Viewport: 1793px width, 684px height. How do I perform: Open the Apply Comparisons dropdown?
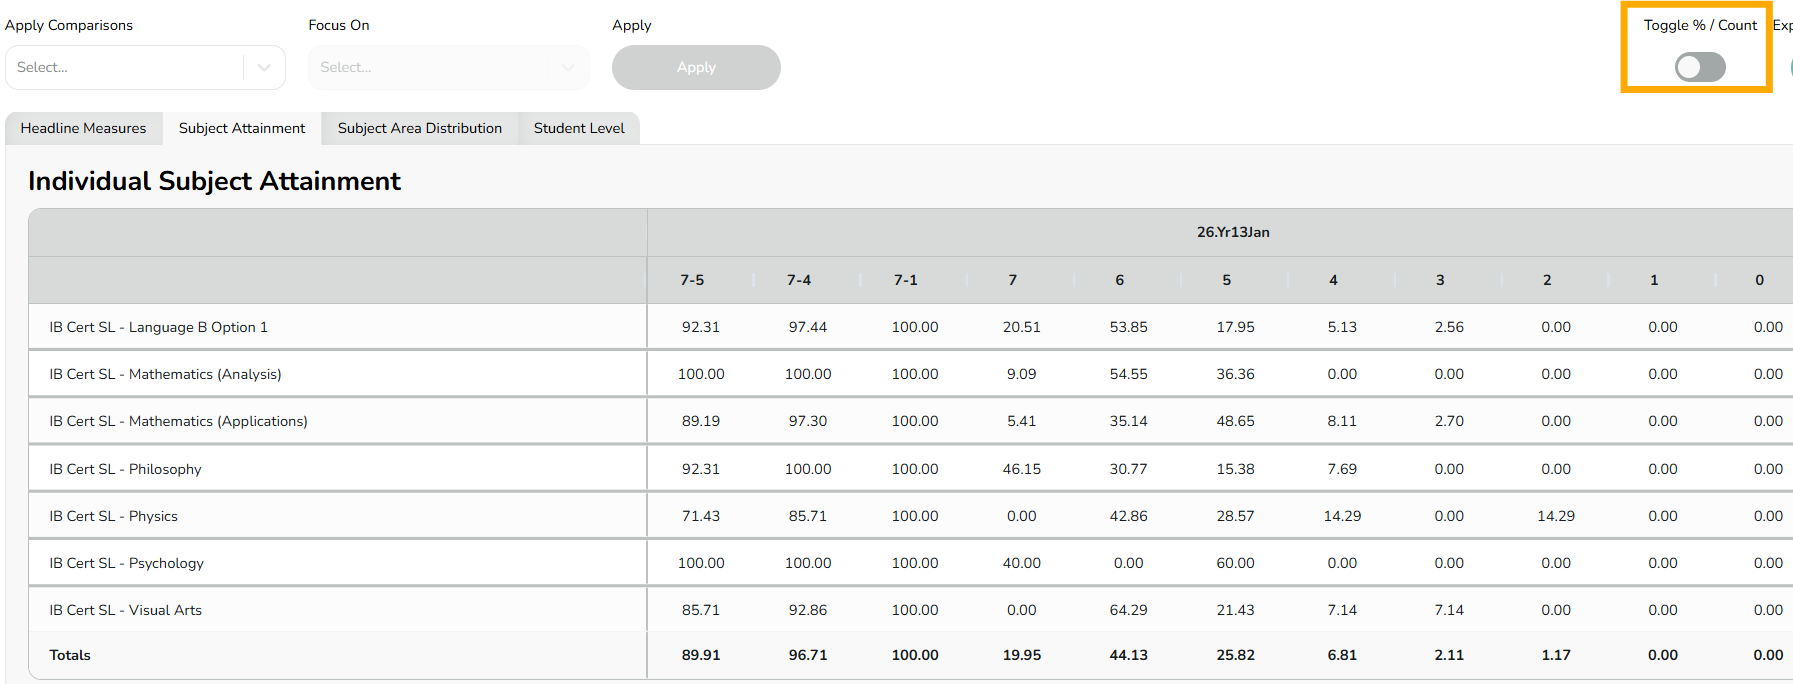125,67
